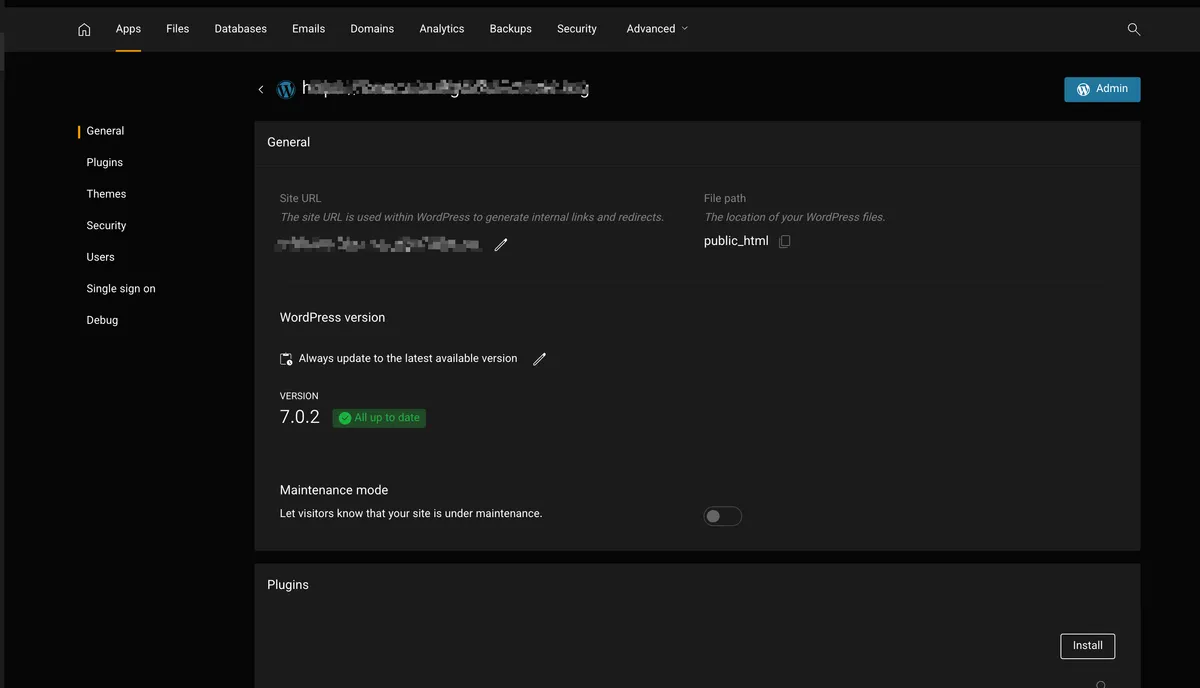Open Themes in the sidebar
Screen dimensions: 1200x688
pos(106,194)
